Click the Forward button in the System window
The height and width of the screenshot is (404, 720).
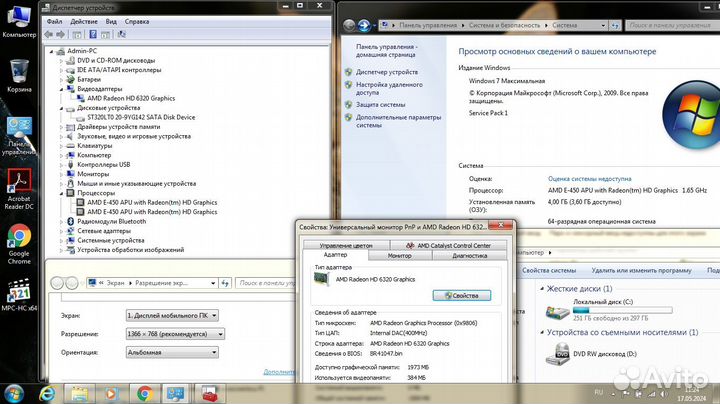pyautogui.click(x=364, y=25)
